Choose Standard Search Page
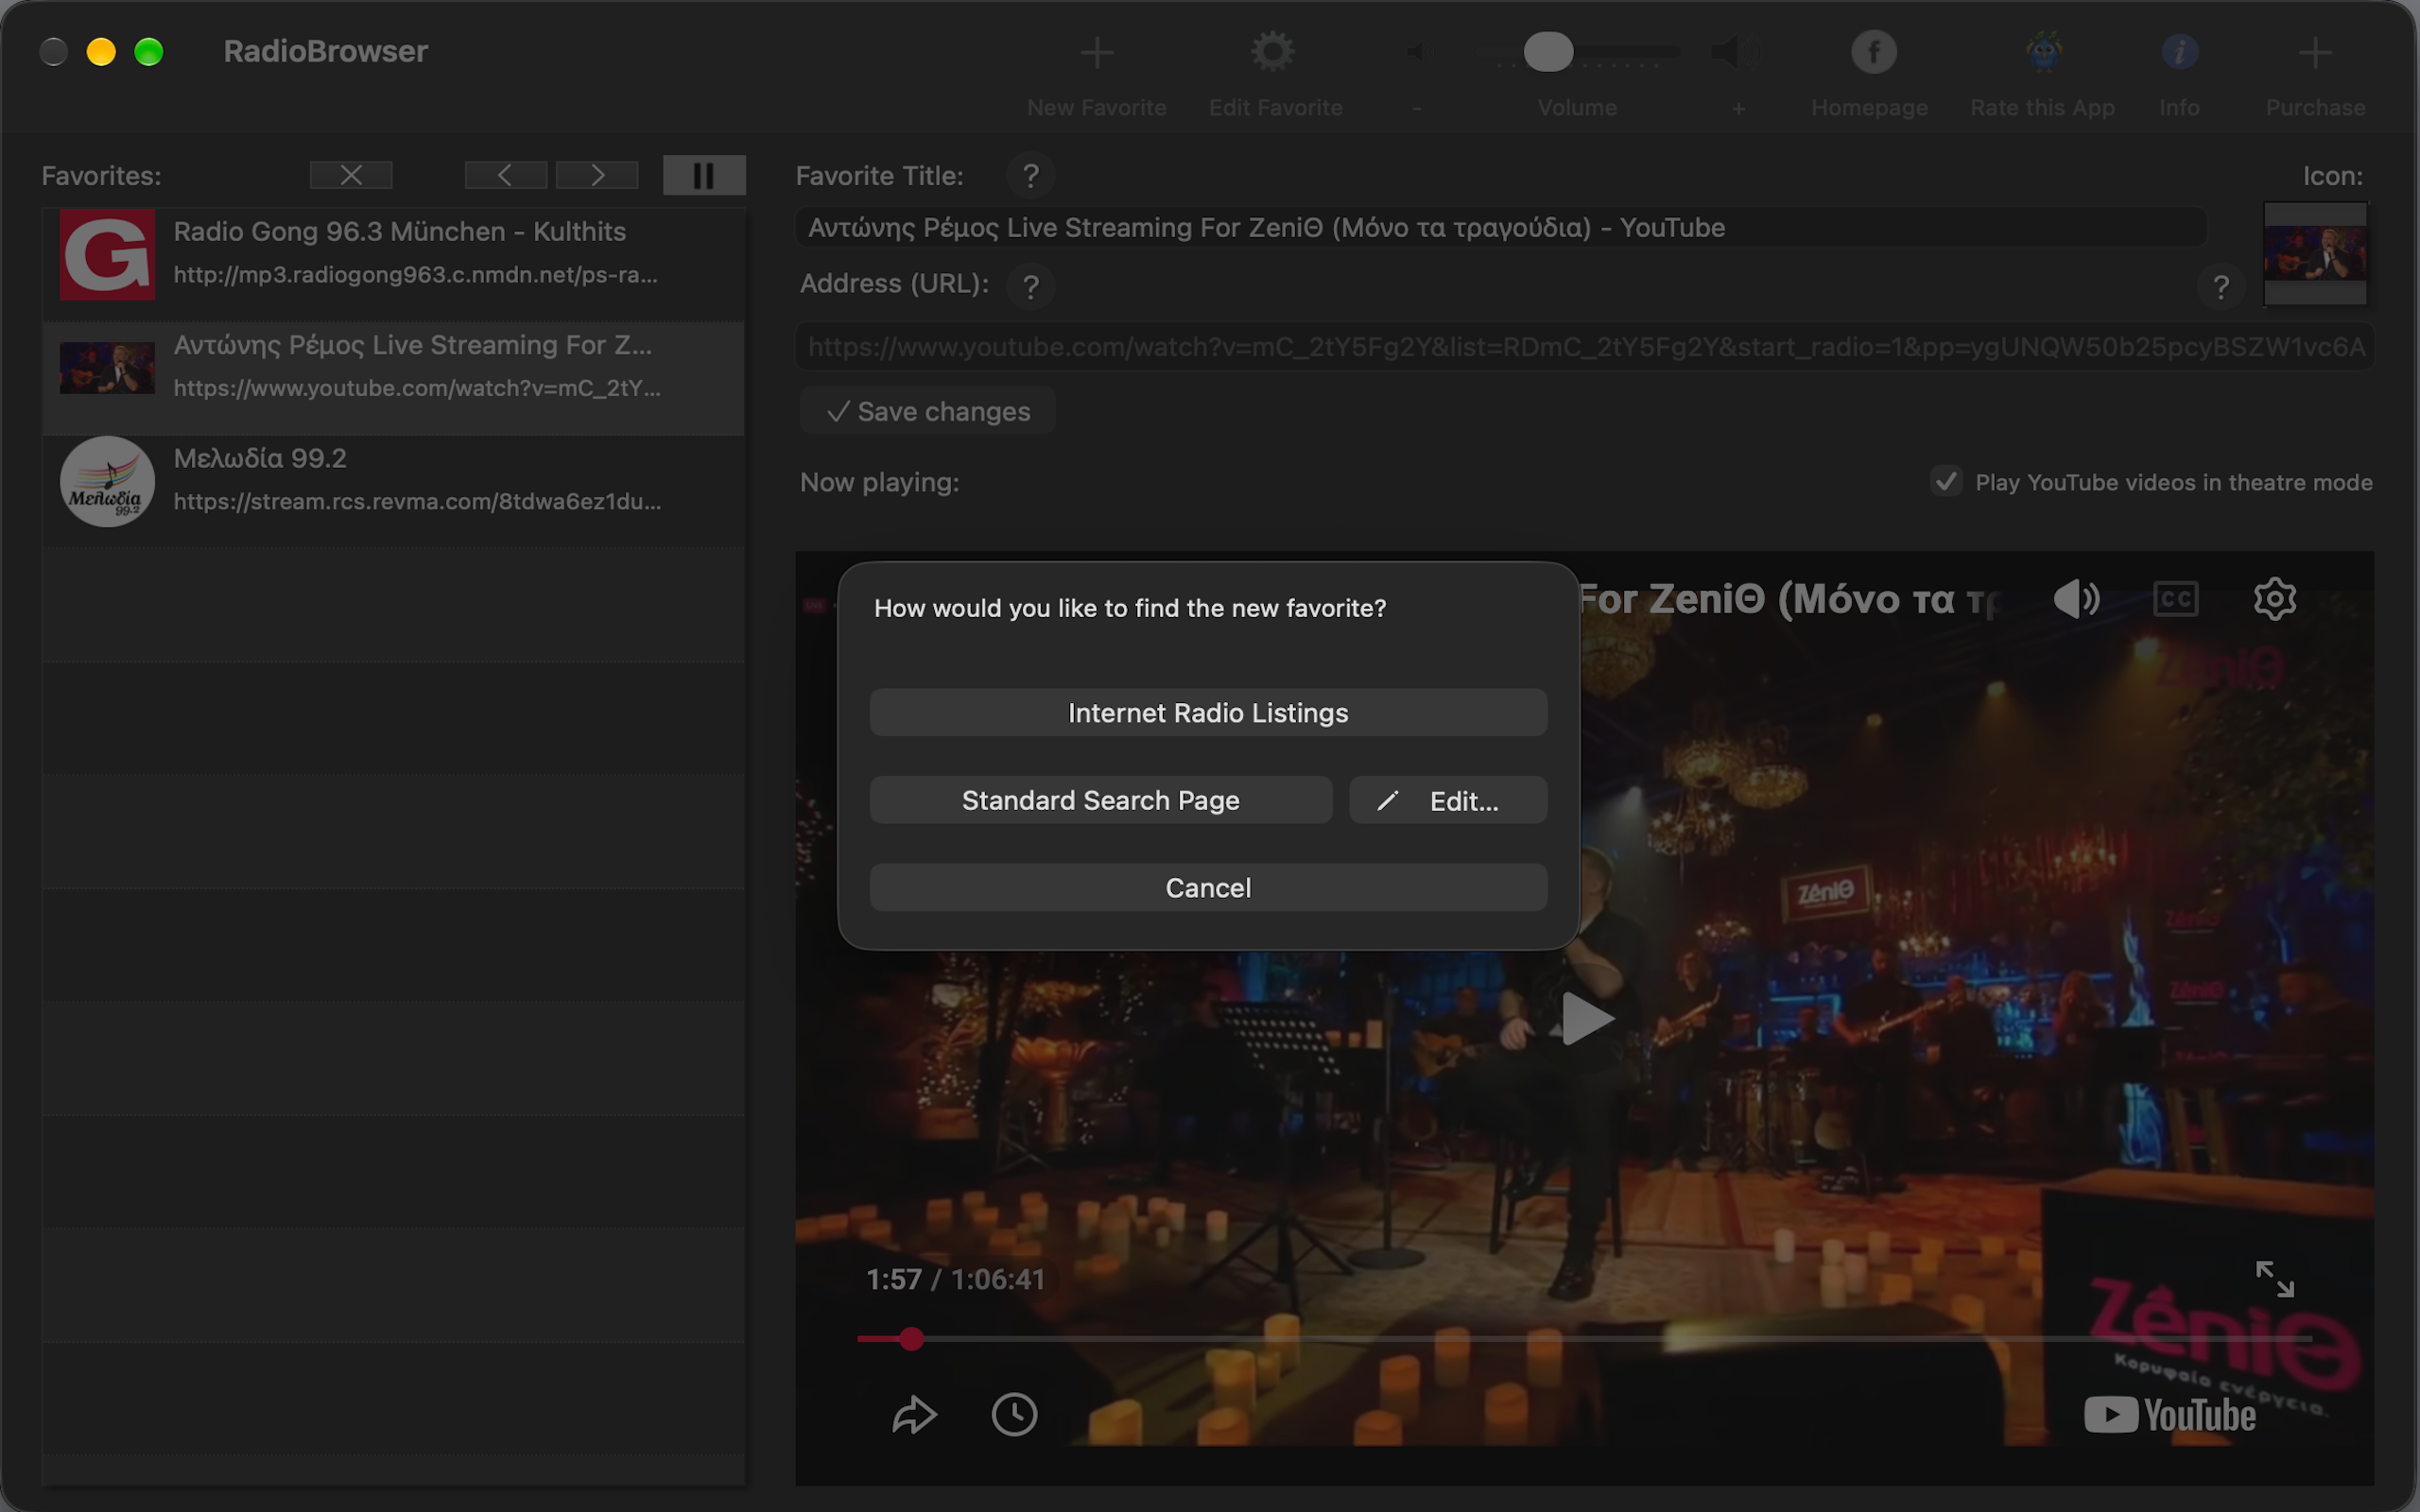 [x=1100, y=800]
